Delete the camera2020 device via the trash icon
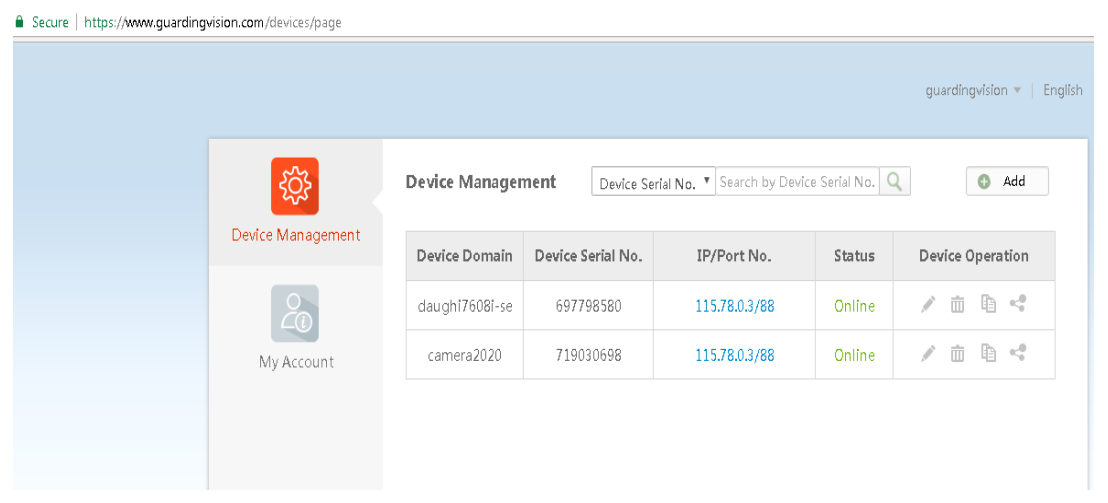 [x=958, y=353]
